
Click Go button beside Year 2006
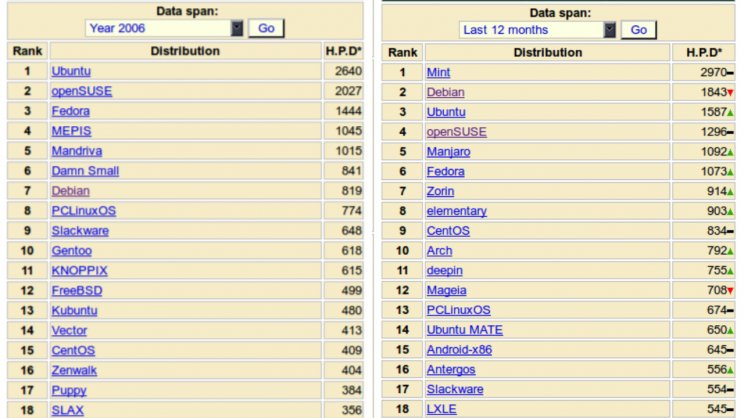tap(266, 28)
